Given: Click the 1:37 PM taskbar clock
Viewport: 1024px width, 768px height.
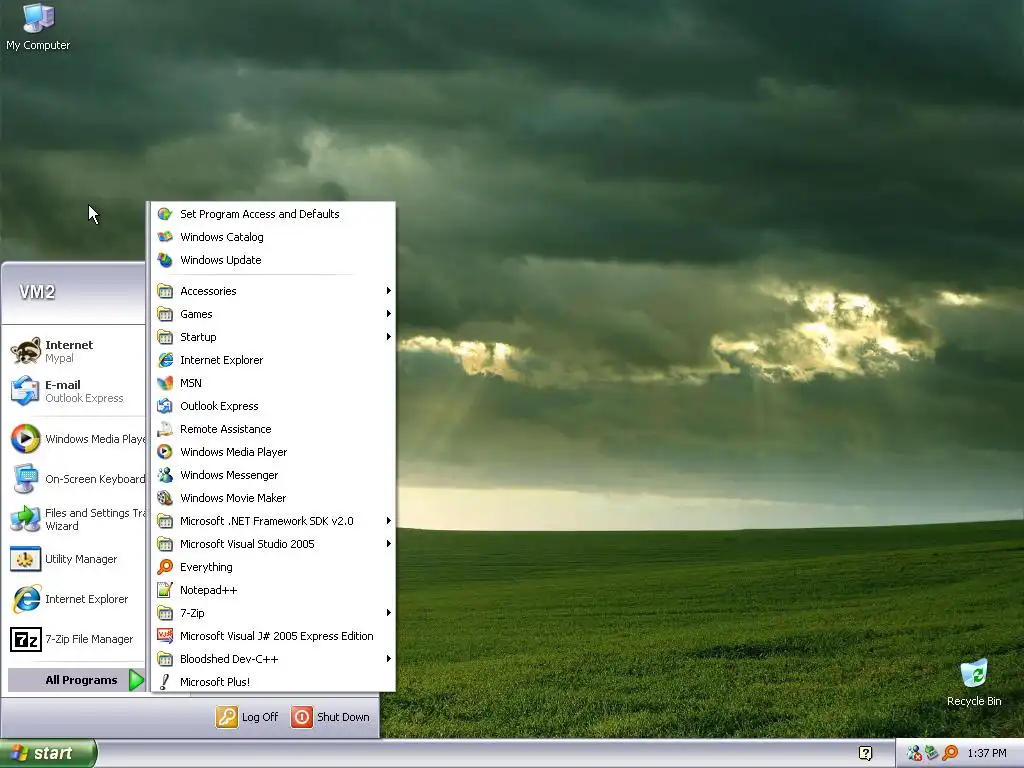Looking at the screenshot, I should point(987,753).
